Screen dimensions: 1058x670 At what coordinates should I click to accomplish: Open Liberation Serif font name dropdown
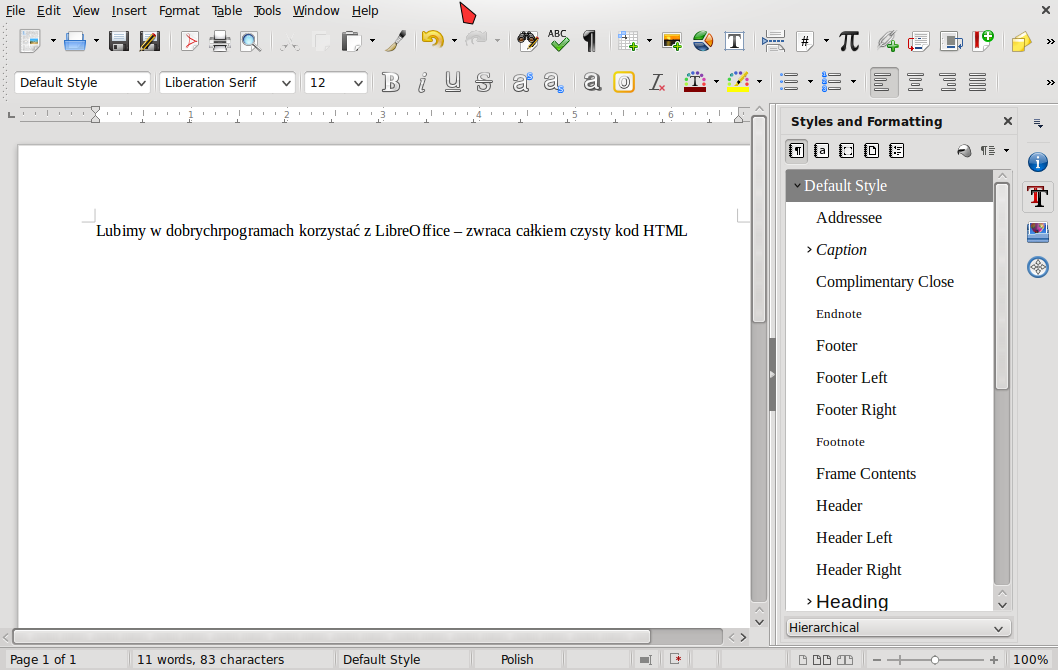click(x=286, y=83)
